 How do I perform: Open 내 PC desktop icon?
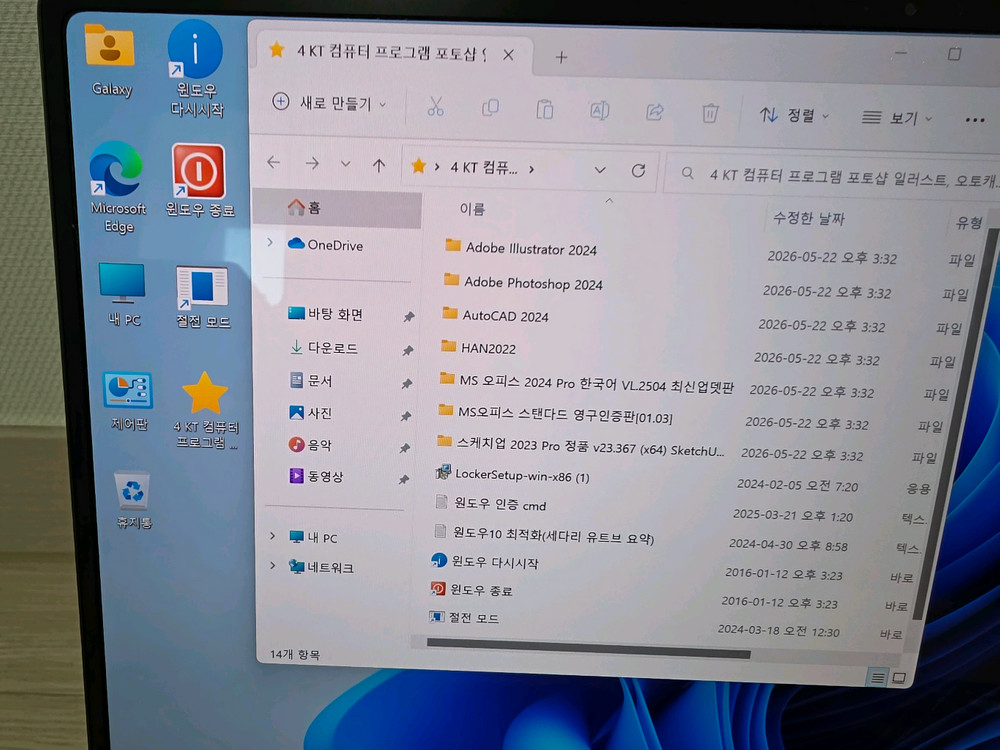click(x=123, y=295)
